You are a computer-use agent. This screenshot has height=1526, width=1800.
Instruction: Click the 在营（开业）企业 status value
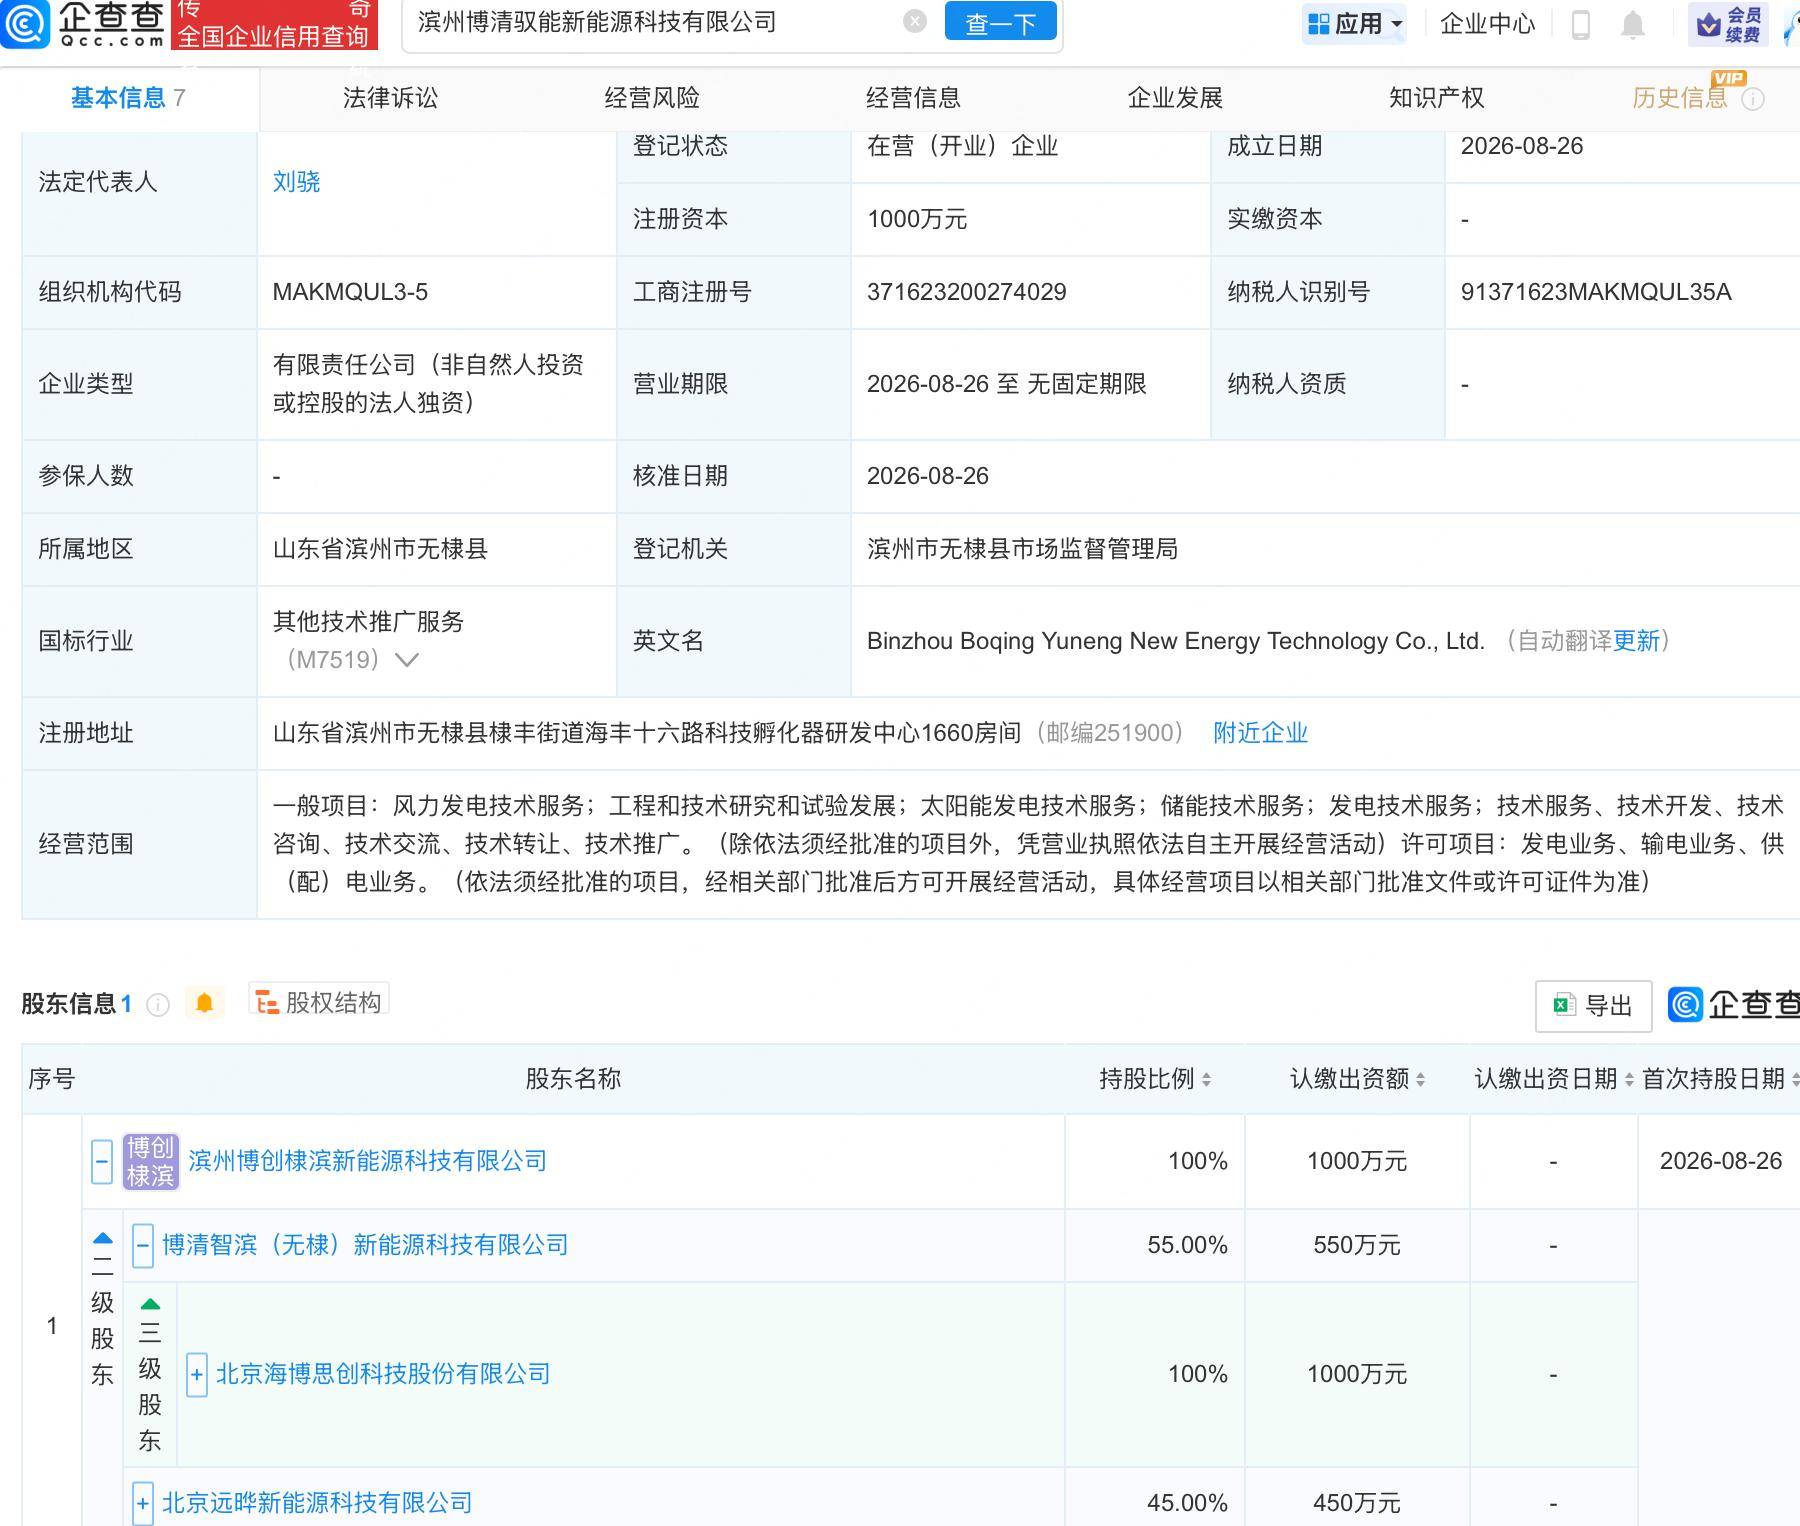(962, 146)
